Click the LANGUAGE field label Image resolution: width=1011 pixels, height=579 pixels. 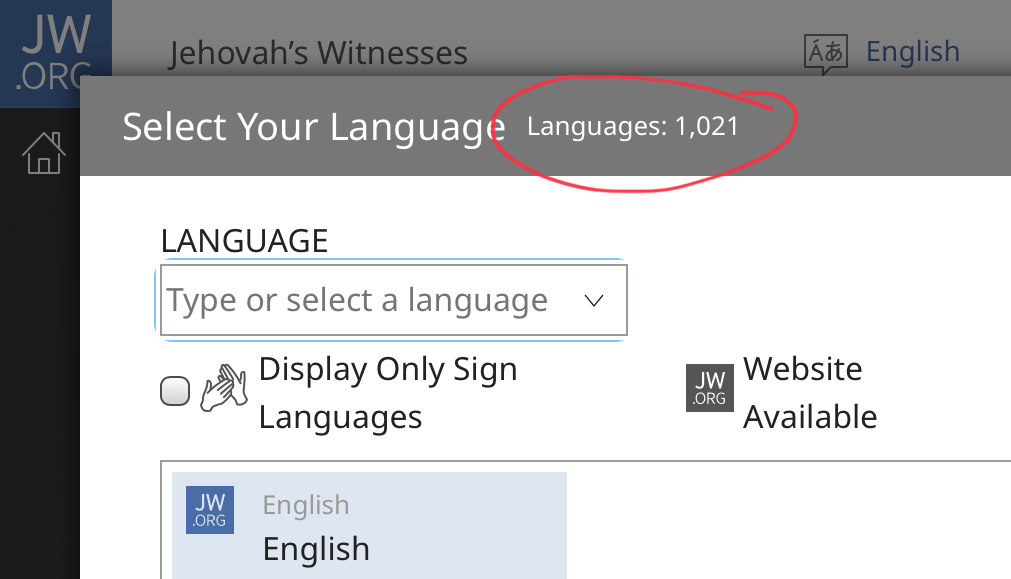pos(244,241)
